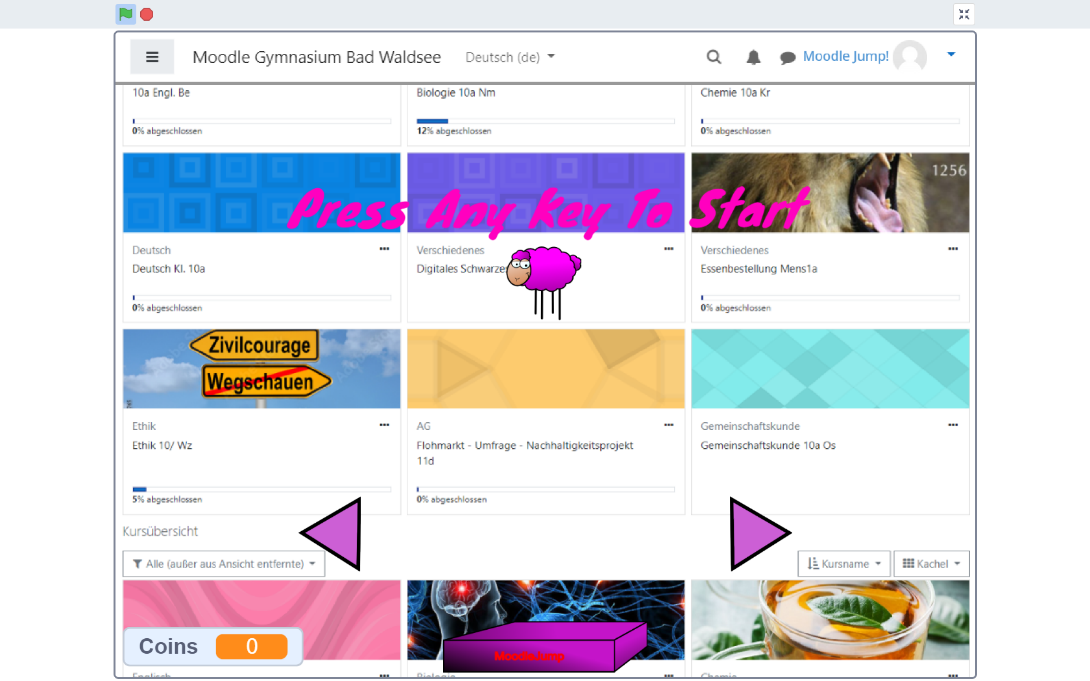
Task: Open the notifications bell icon
Action: (x=753, y=57)
